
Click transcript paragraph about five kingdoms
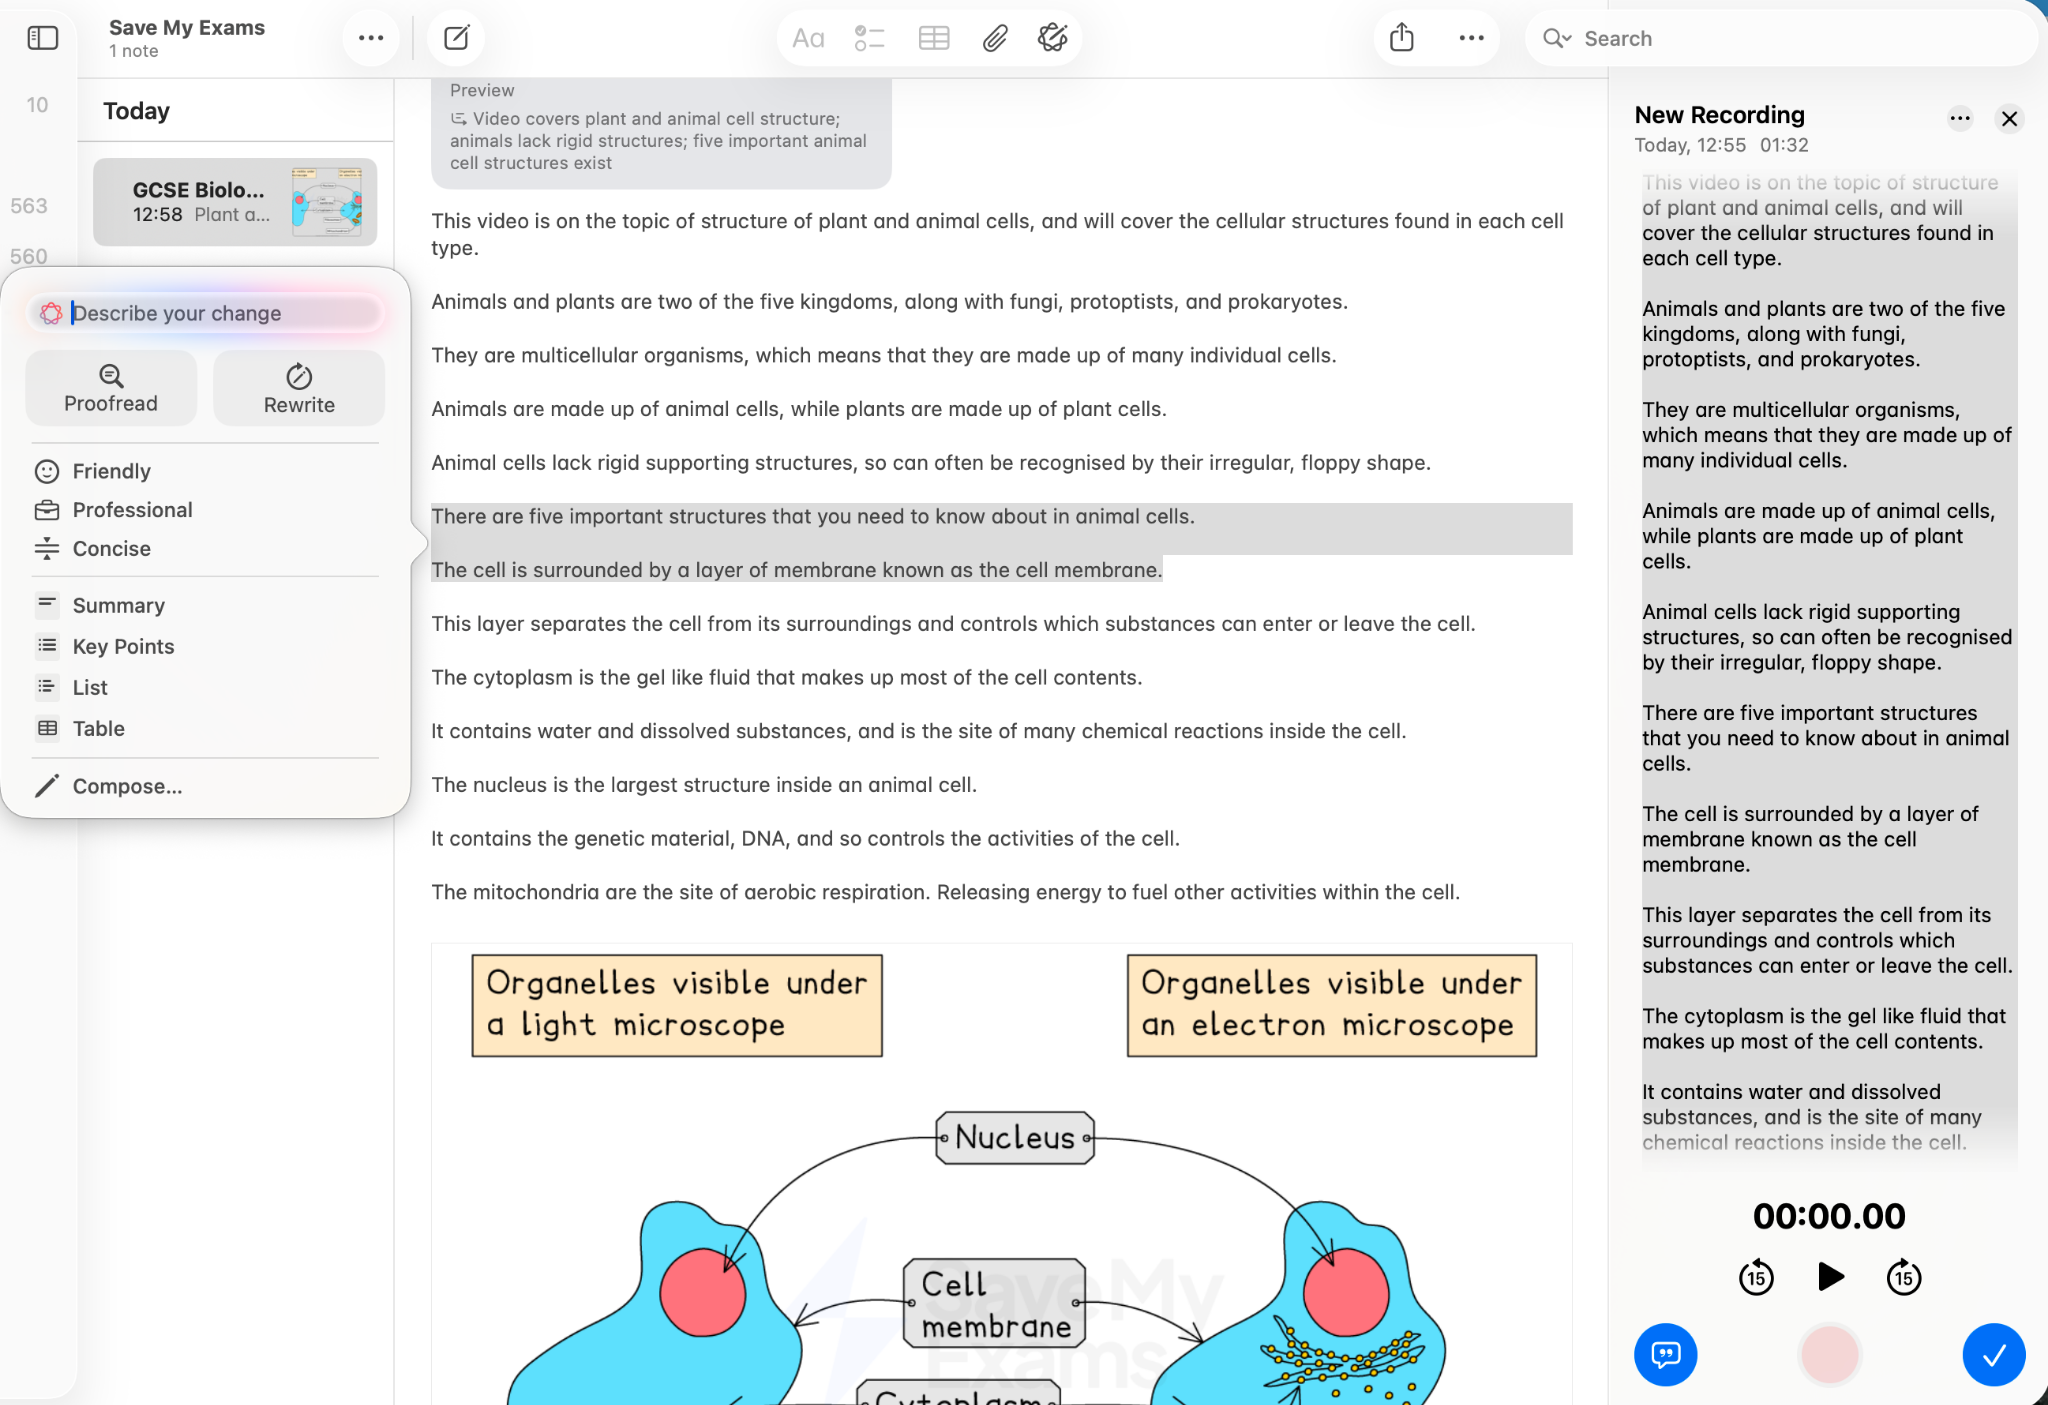coord(1823,334)
